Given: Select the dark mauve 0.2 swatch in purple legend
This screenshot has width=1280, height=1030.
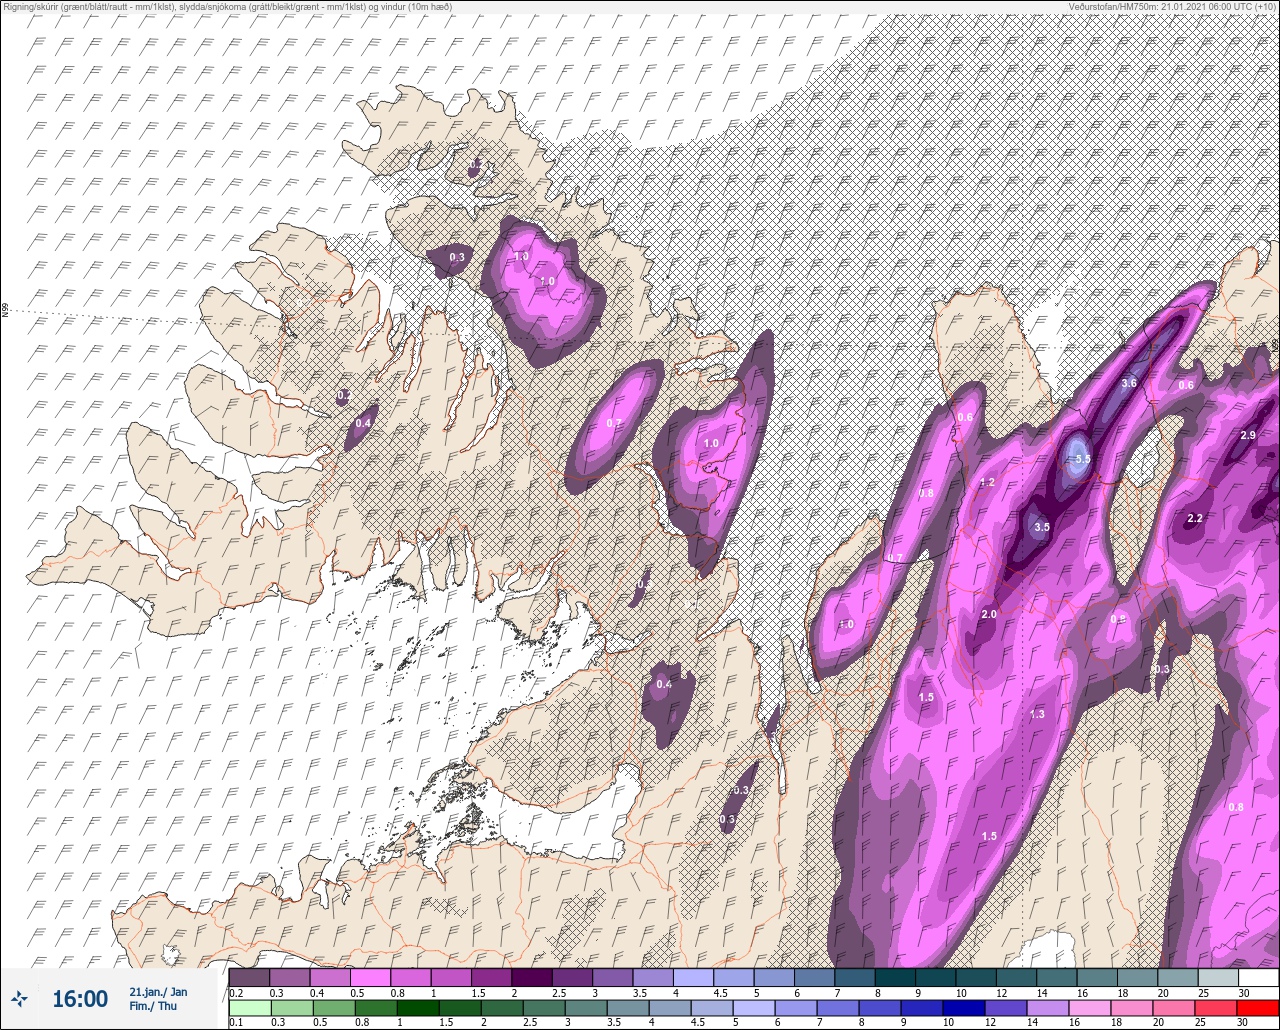Looking at the screenshot, I should pyautogui.click(x=249, y=977).
